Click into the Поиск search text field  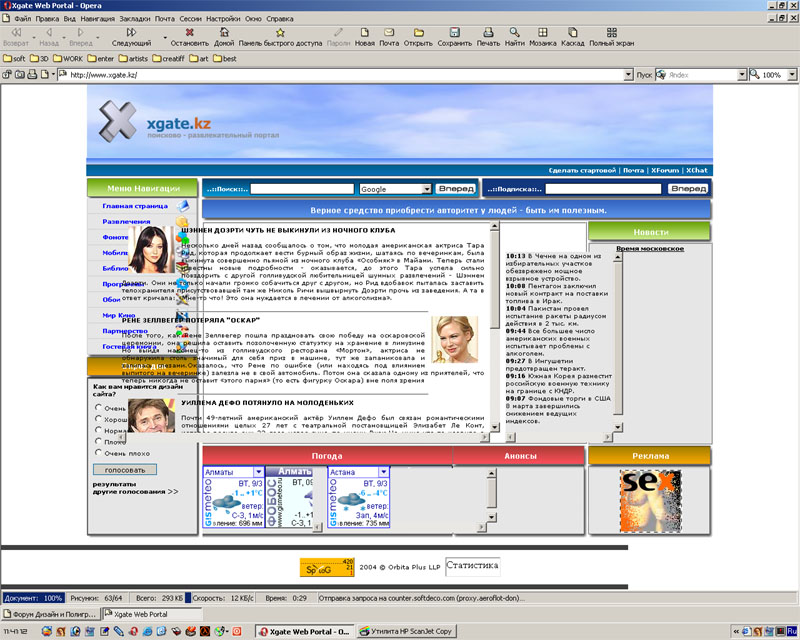pos(302,189)
